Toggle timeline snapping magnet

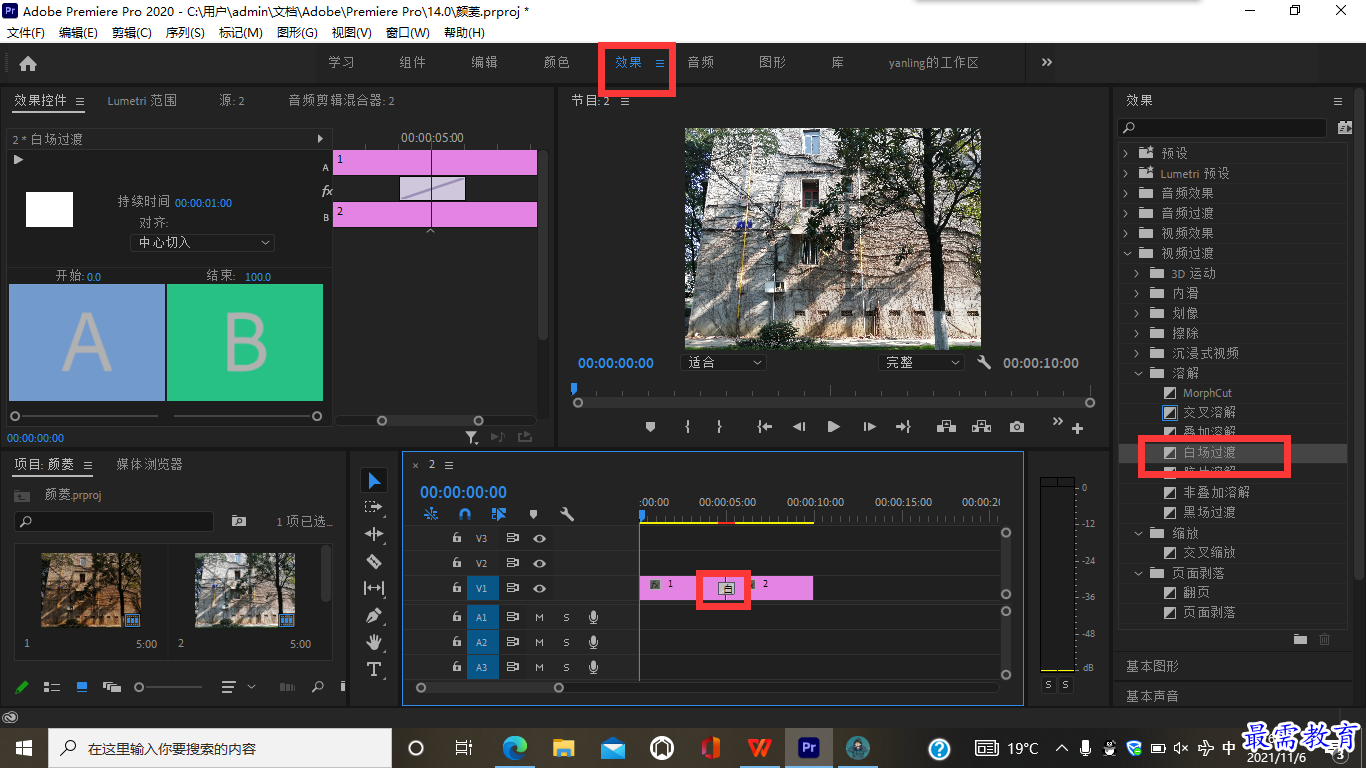[x=465, y=514]
